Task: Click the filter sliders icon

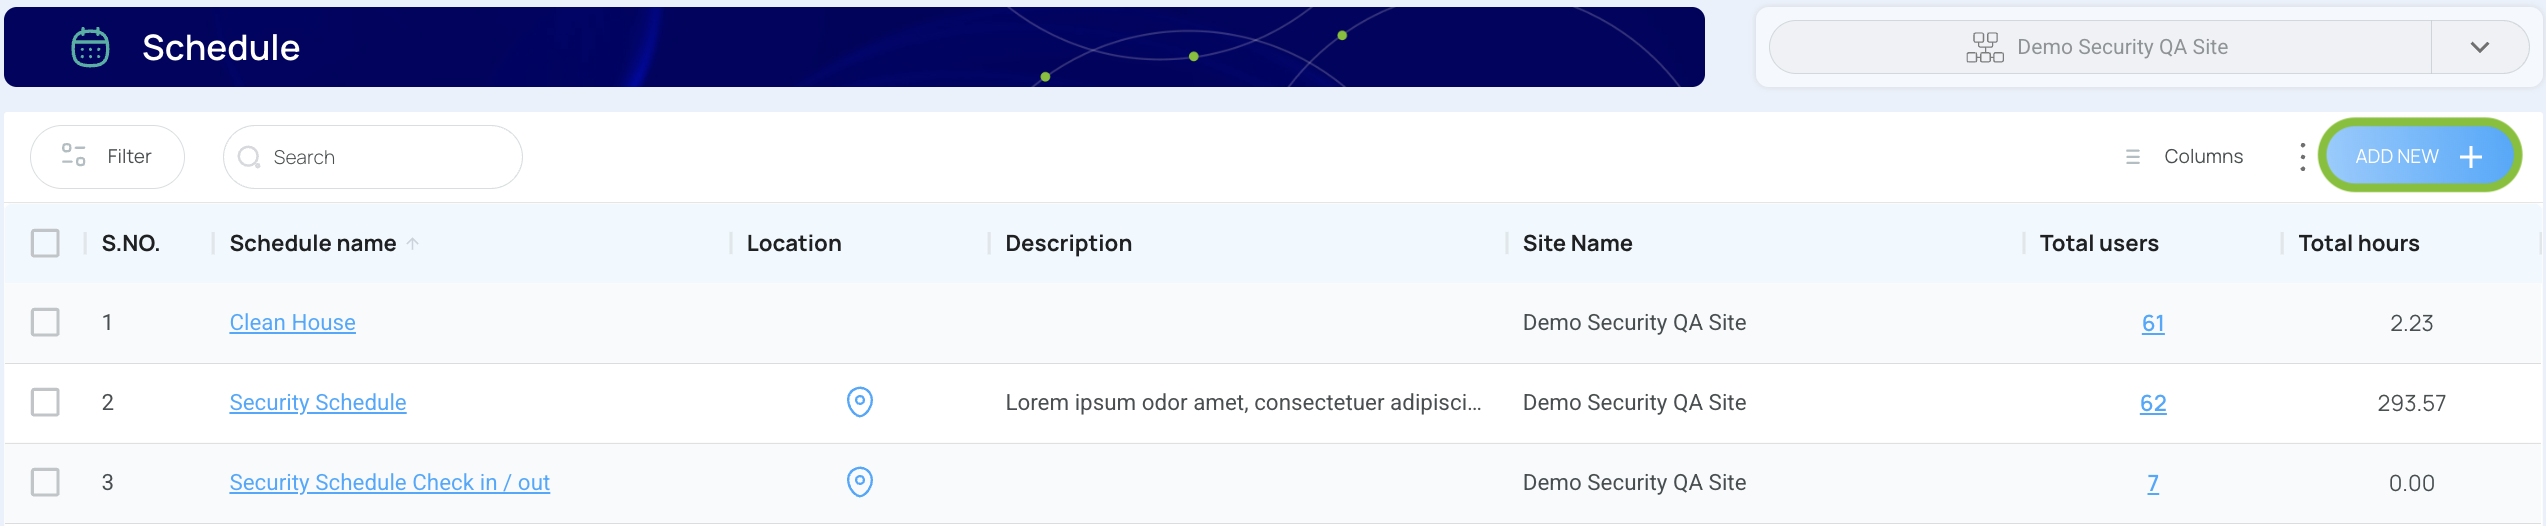Action: point(74,155)
